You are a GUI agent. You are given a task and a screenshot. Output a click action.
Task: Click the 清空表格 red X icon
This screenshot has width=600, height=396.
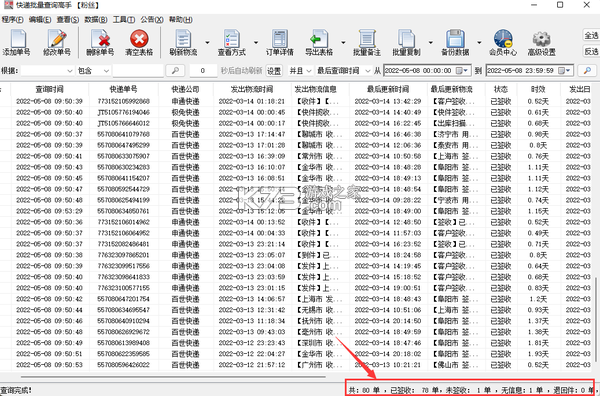click(x=139, y=42)
